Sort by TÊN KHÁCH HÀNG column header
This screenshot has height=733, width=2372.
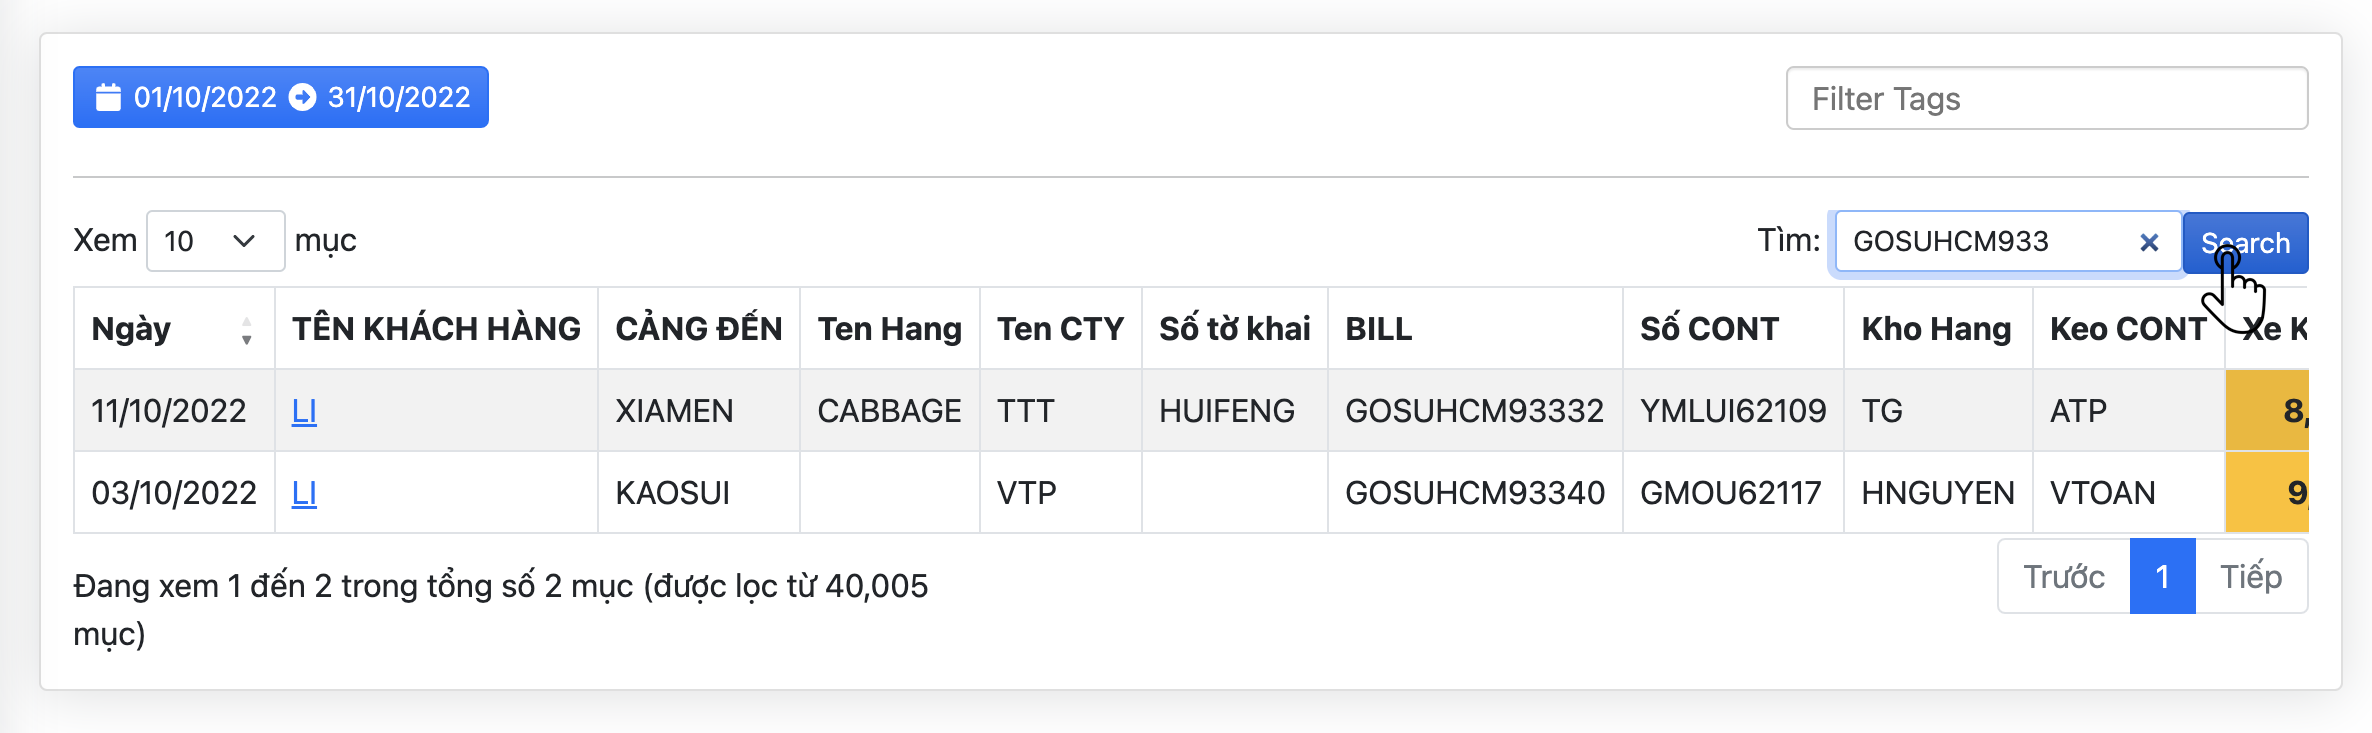pyautogui.click(x=436, y=329)
